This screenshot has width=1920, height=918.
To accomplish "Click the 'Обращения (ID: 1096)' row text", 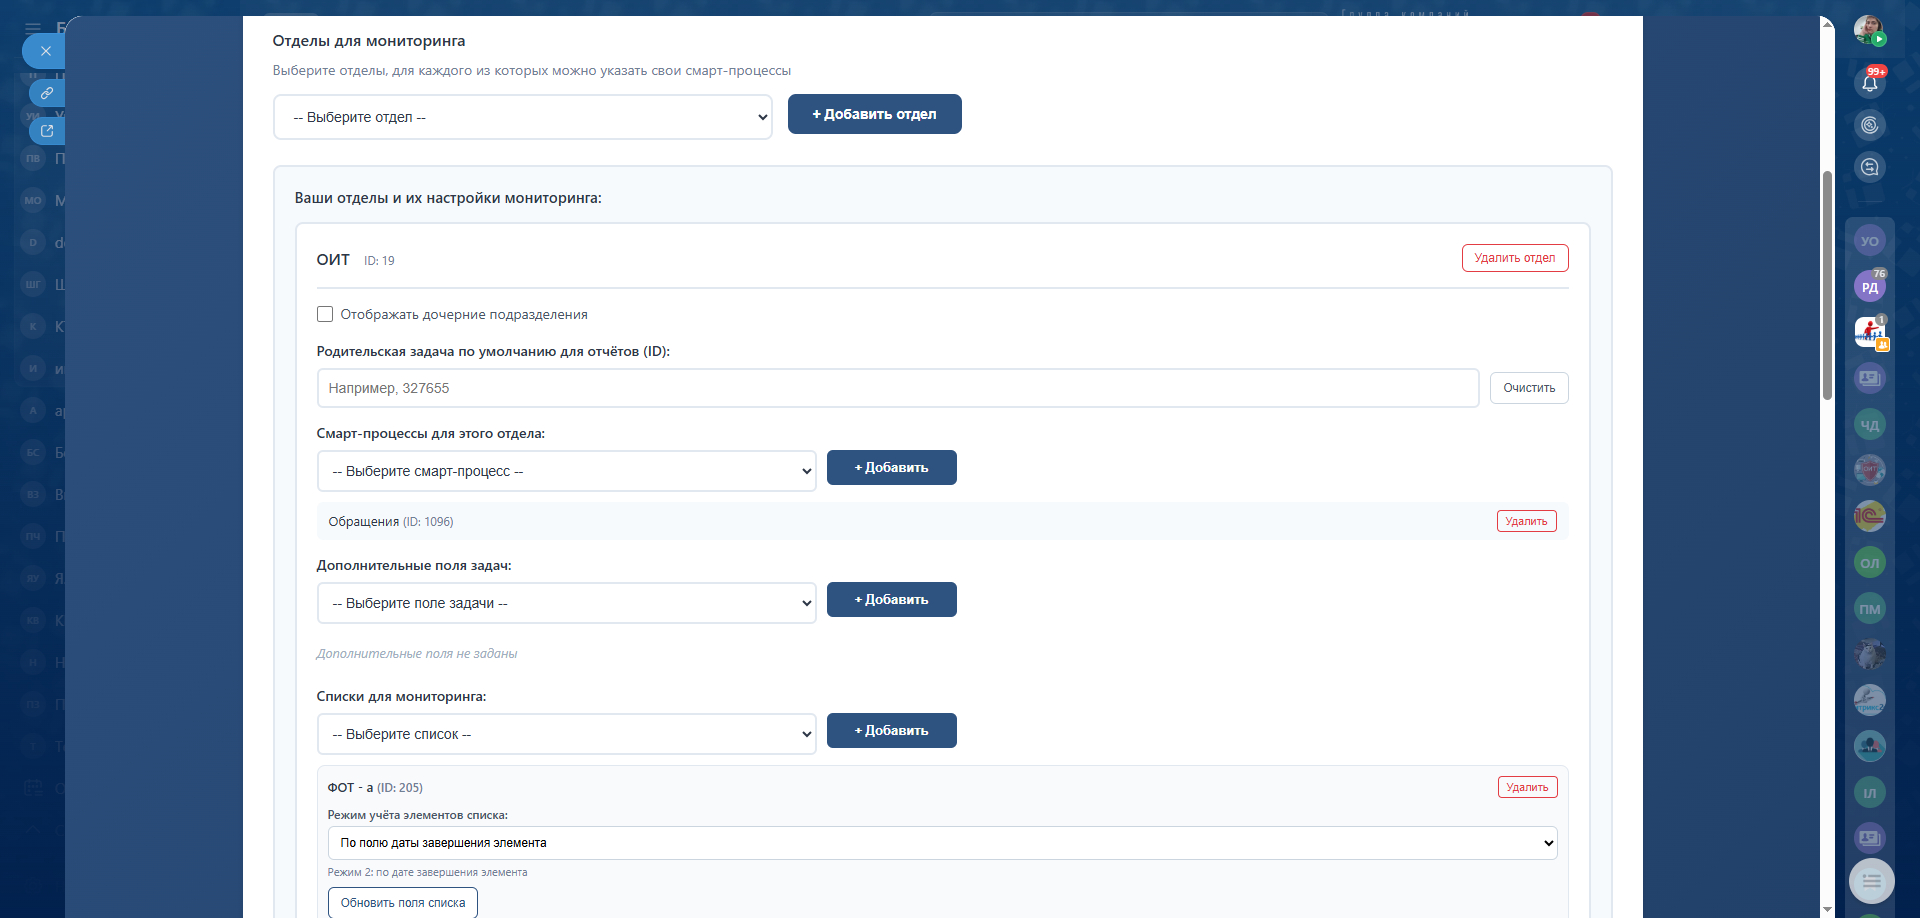I will click(391, 522).
